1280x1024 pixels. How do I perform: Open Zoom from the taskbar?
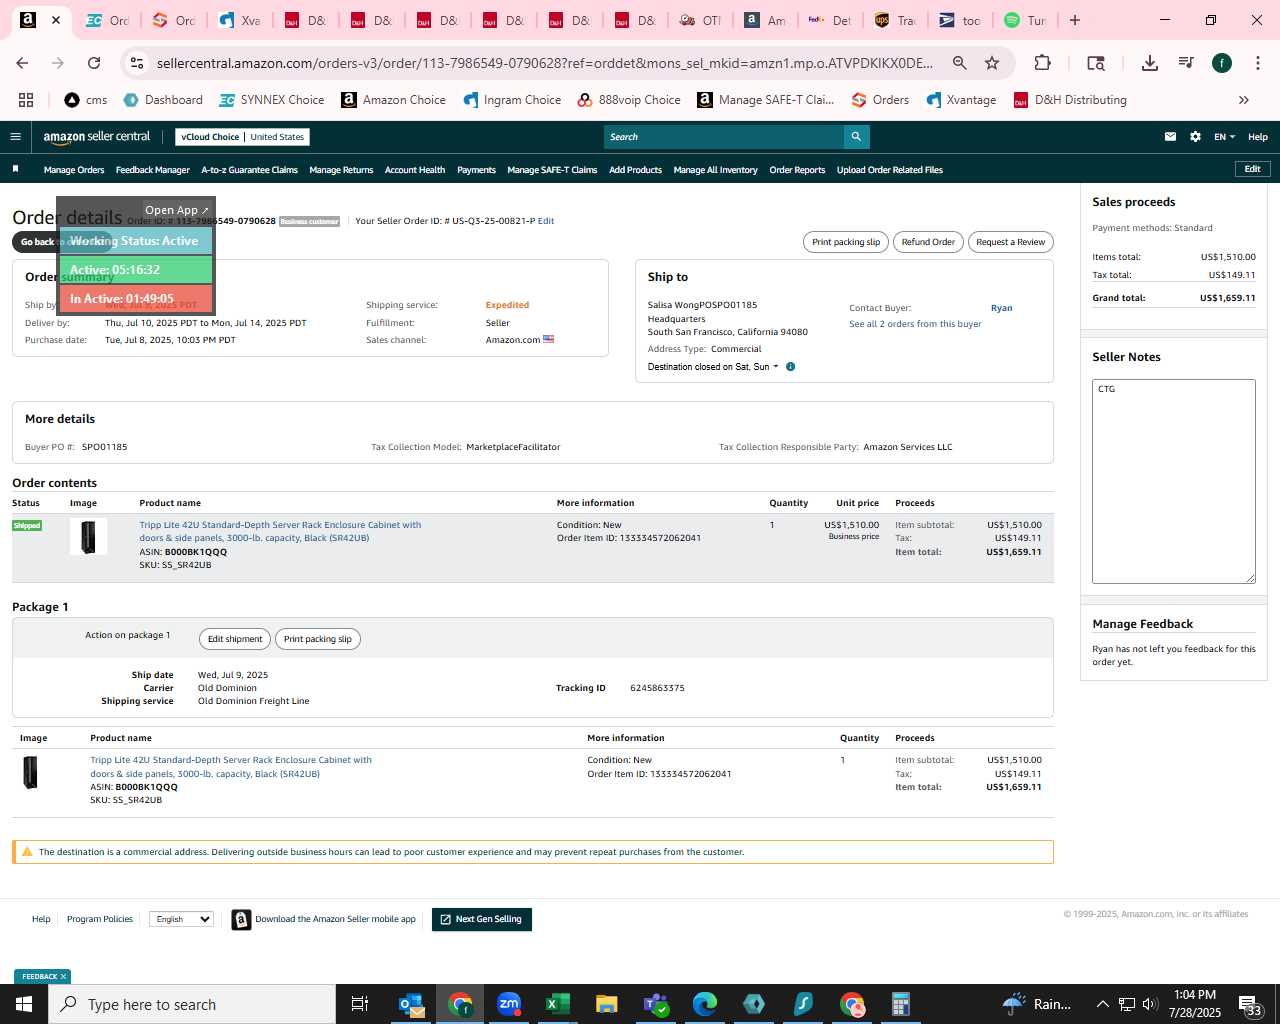[509, 1004]
